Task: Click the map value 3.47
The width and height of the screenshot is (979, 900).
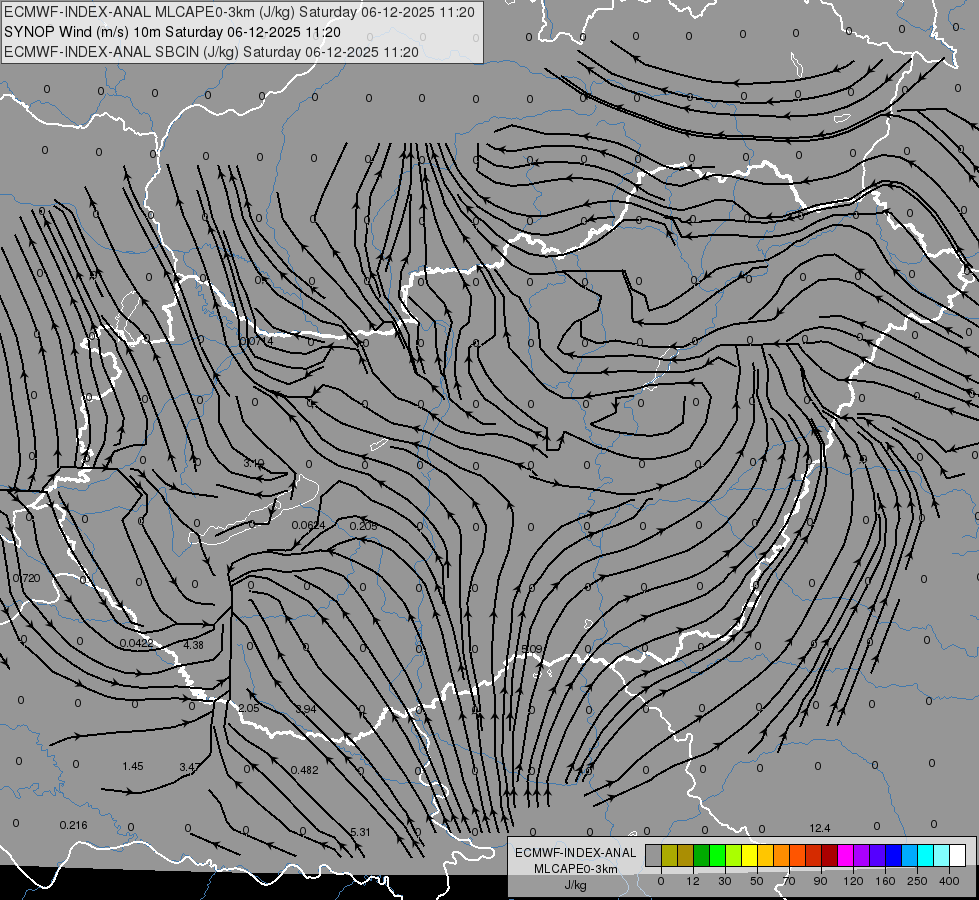Action: point(190,766)
